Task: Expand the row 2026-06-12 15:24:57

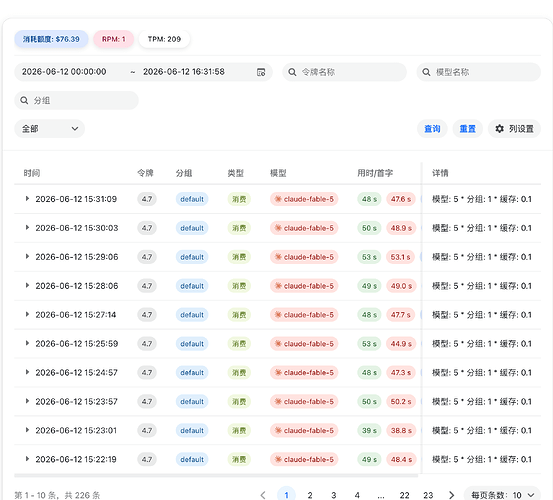Action: pos(27,372)
